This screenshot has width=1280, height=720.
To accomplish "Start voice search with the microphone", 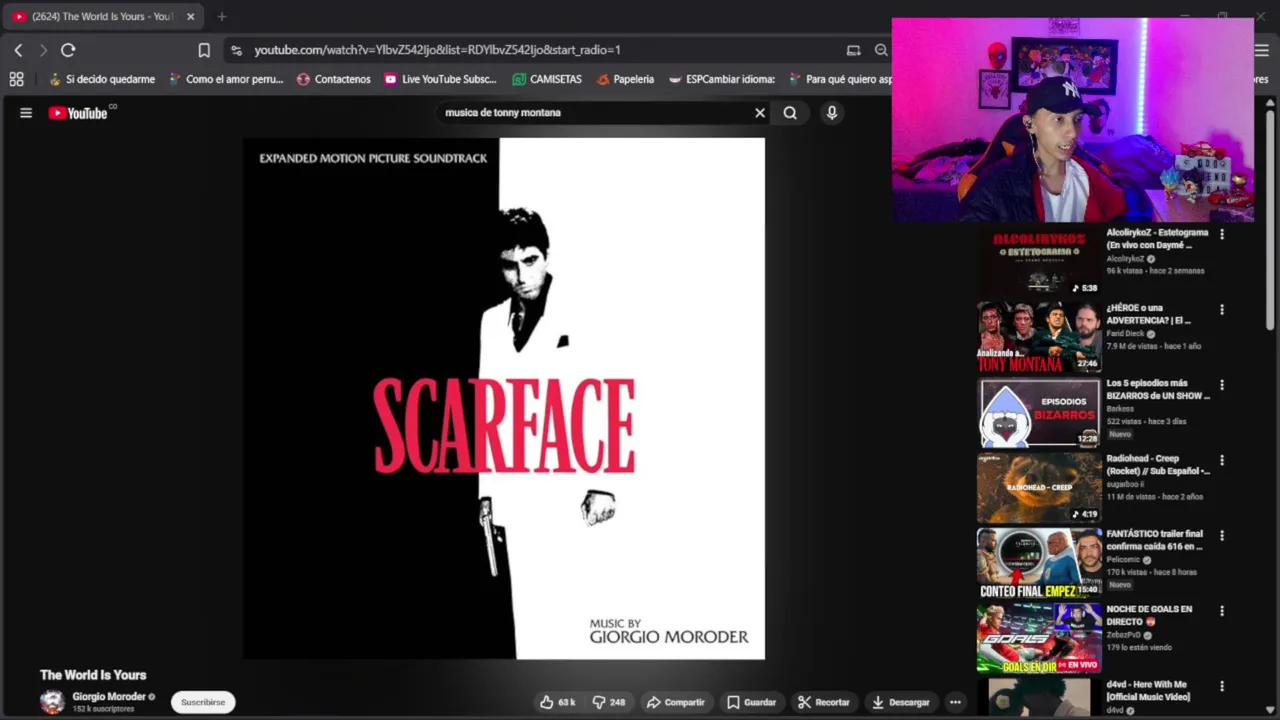I will [831, 113].
